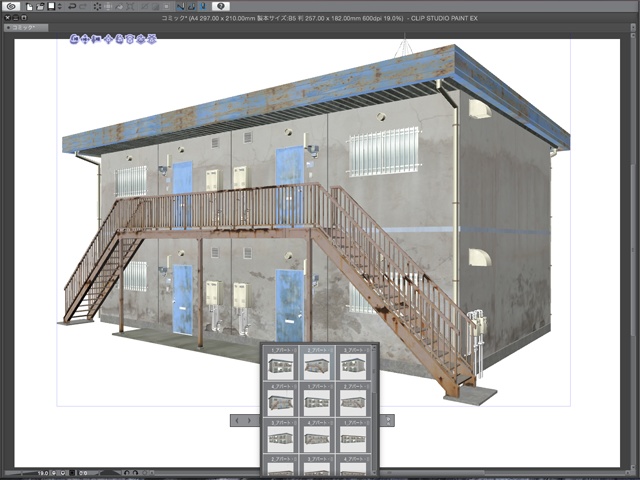Select the camera forward/back manipulator icon
Viewport: 640px width, 480px height.
click(x=96, y=40)
